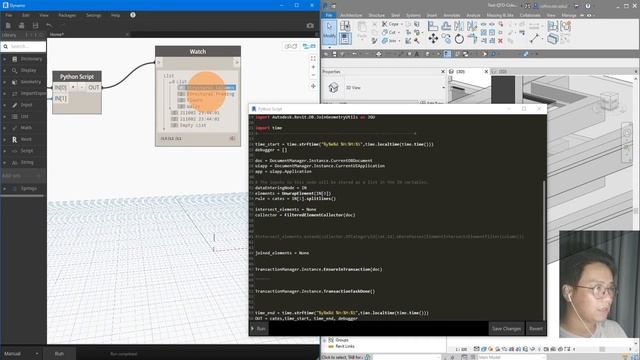The height and width of the screenshot is (360, 640).
Task: Click the Revert button in Python editor
Action: coord(536,329)
